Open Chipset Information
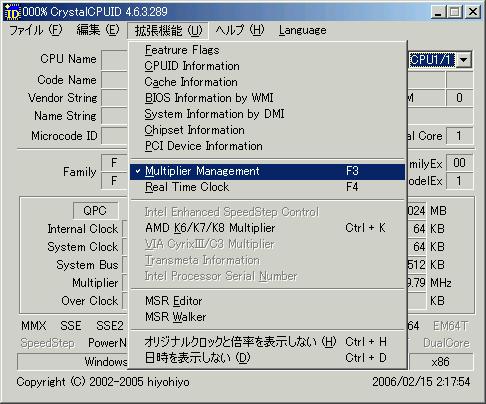This screenshot has width=486, height=404. [268, 130]
